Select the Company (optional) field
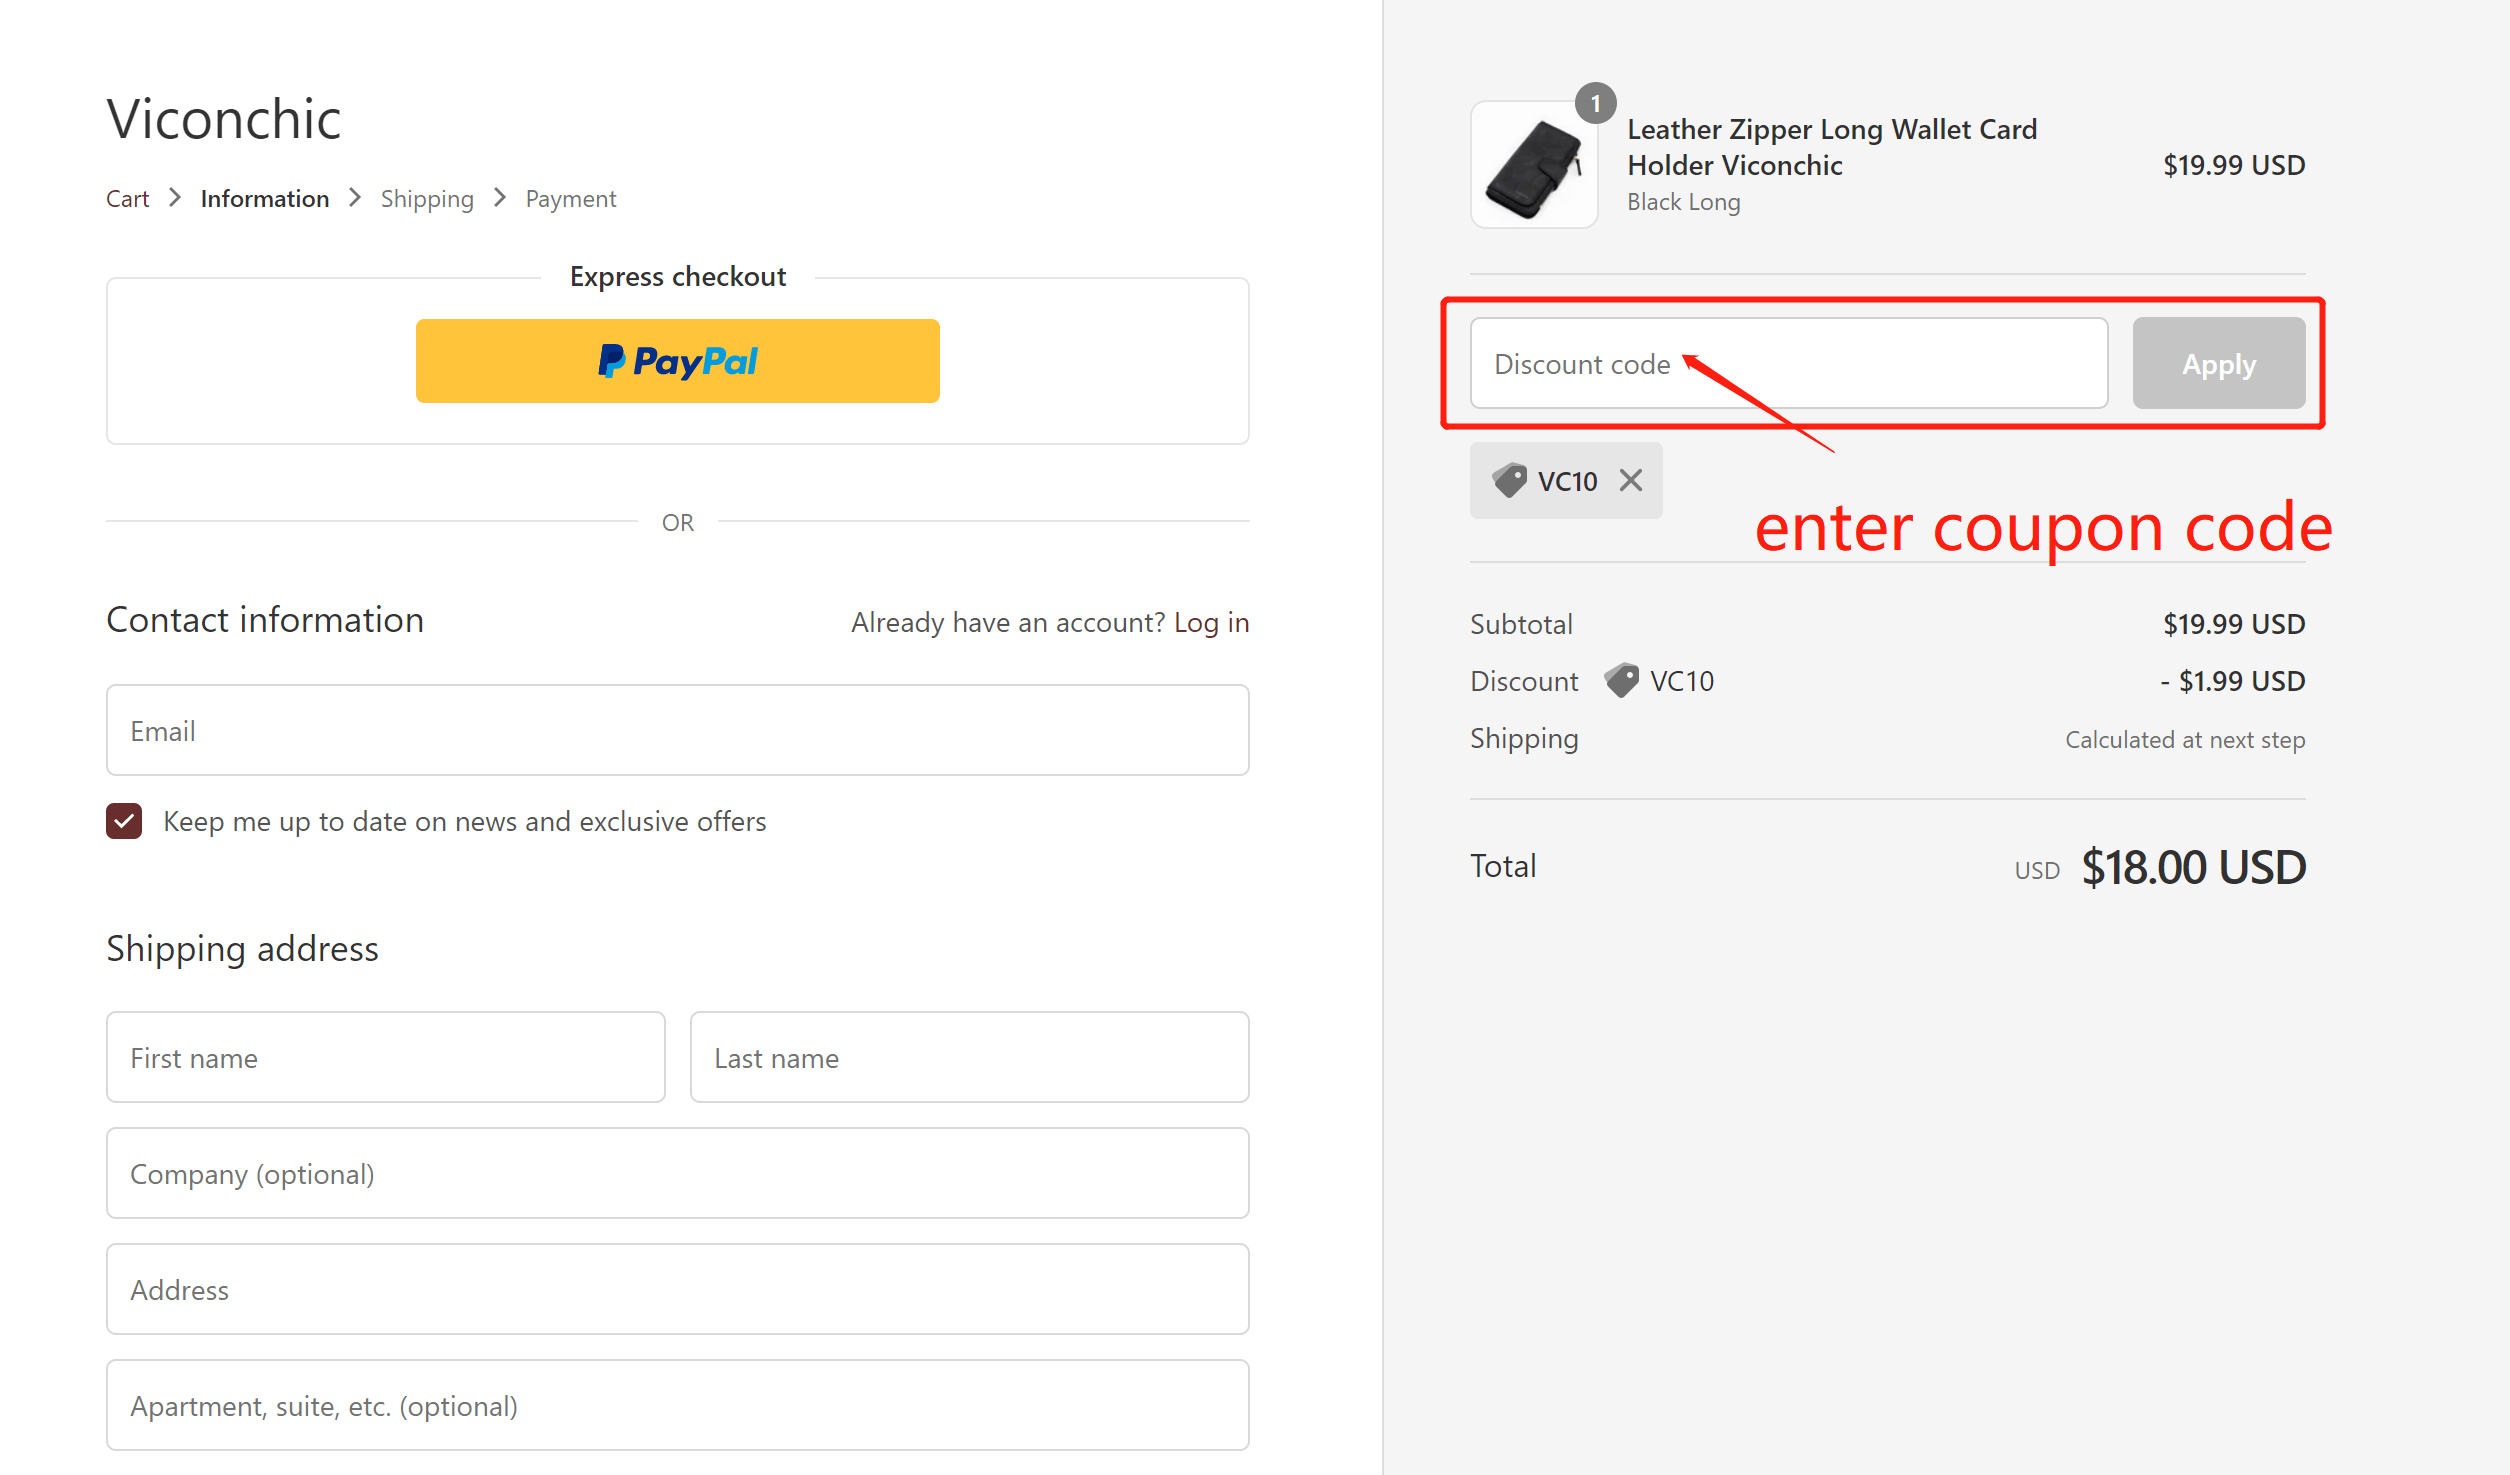This screenshot has height=1475, width=2510. pyautogui.click(x=677, y=1173)
